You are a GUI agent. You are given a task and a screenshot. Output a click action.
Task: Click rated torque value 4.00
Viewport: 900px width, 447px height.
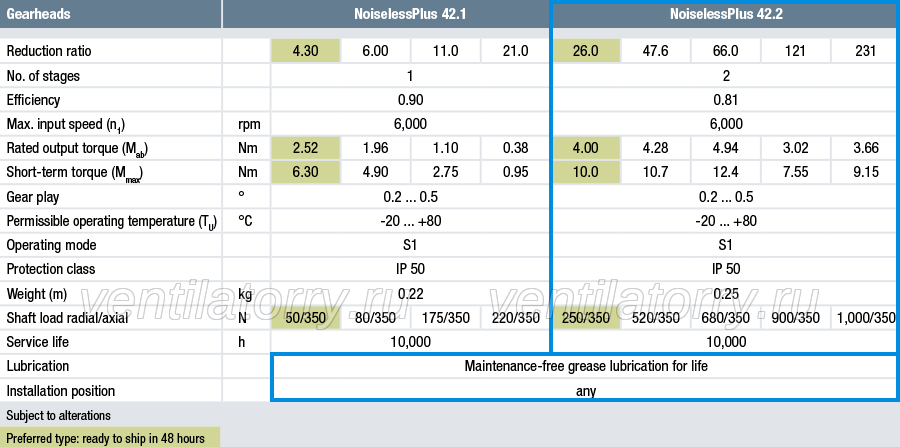click(585, 148)
